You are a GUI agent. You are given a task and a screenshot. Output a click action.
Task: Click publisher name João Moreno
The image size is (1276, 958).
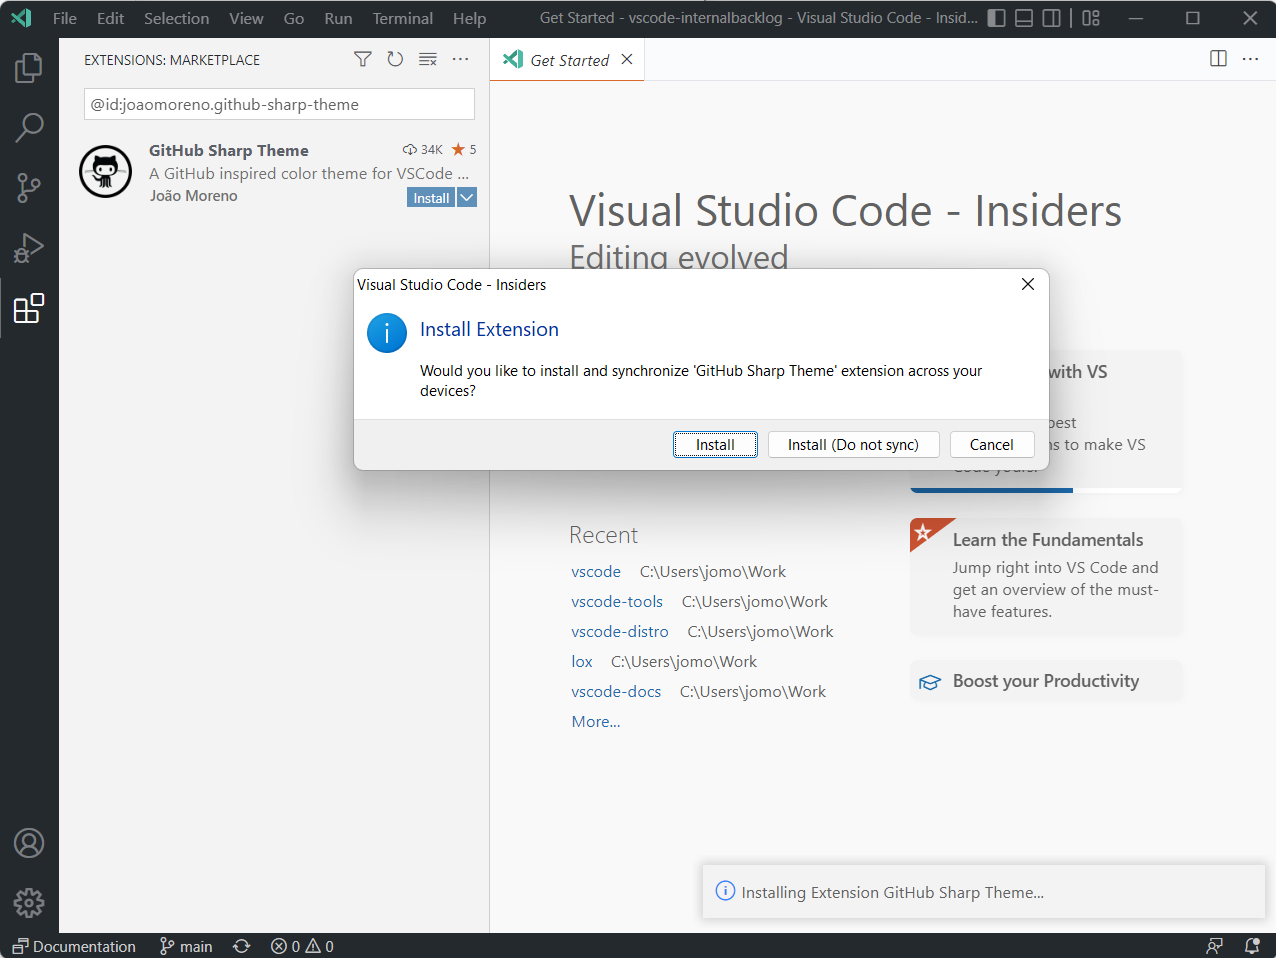[194, 196]
